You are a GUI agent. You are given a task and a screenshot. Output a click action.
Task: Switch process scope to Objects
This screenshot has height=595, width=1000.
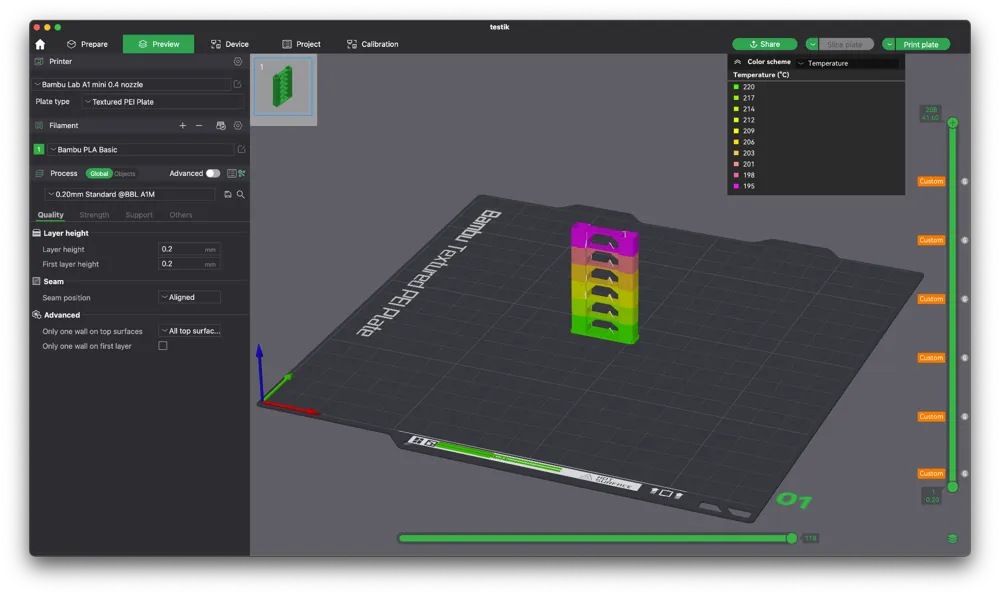coord(125,173)
